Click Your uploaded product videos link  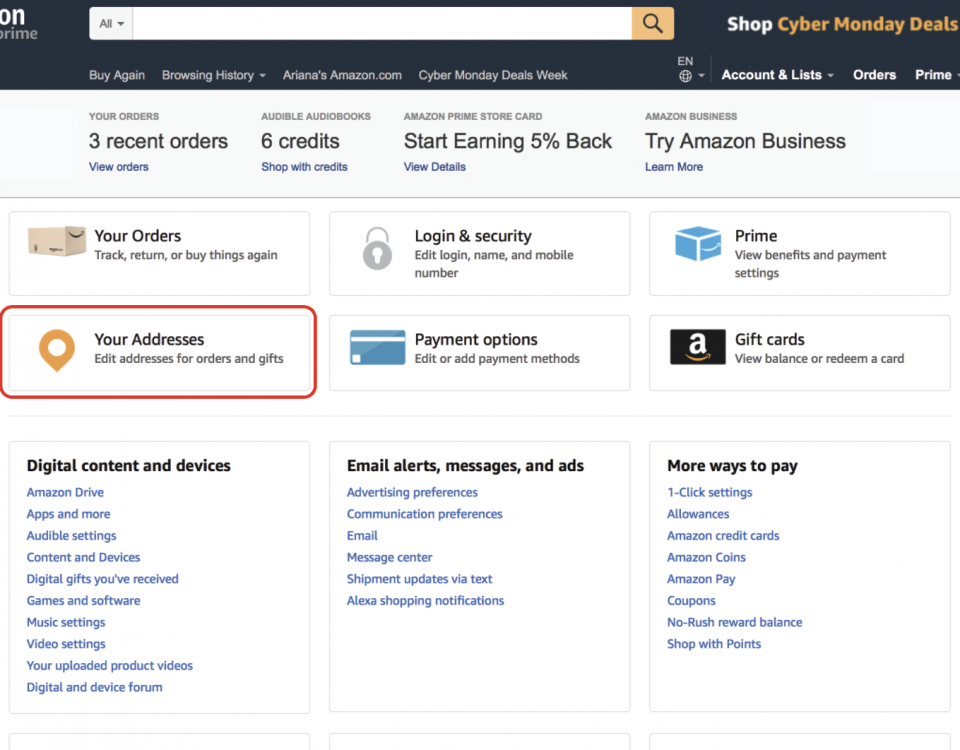tap(110, 666)
